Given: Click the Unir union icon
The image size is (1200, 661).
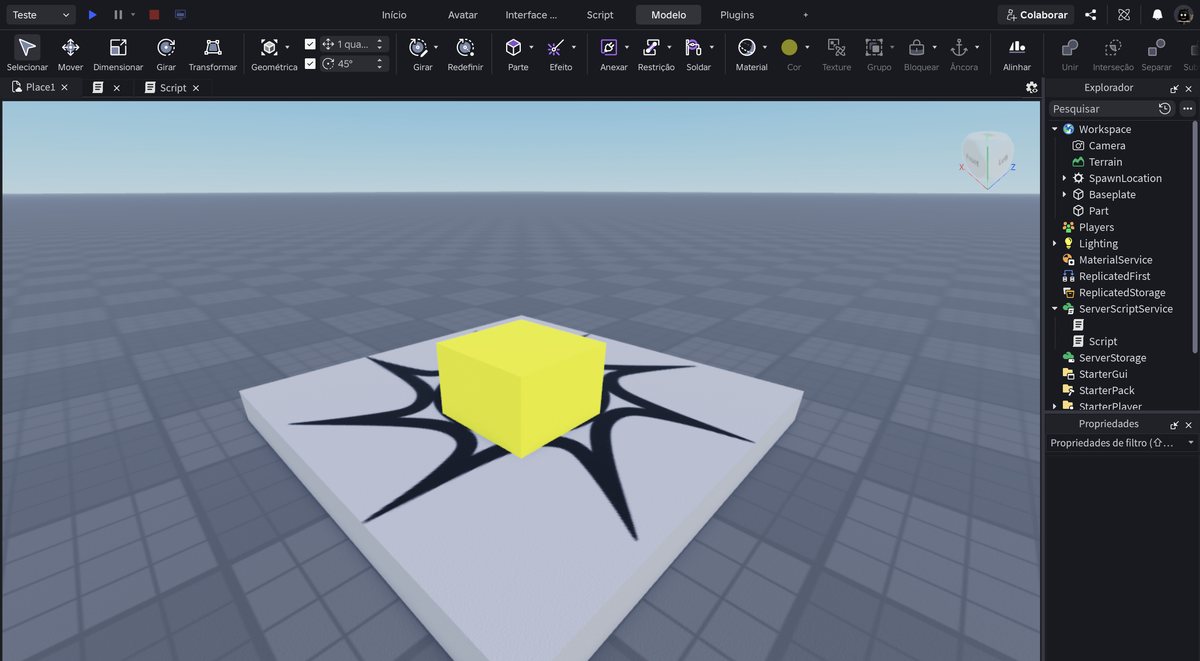Looking at the screenshot, I should pos(1070,47).
